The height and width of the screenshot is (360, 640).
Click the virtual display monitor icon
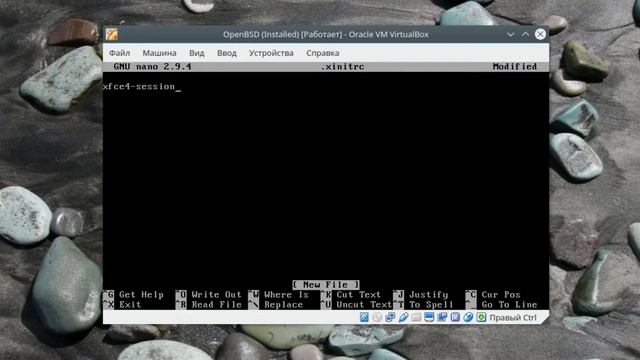tap(429, 317)
